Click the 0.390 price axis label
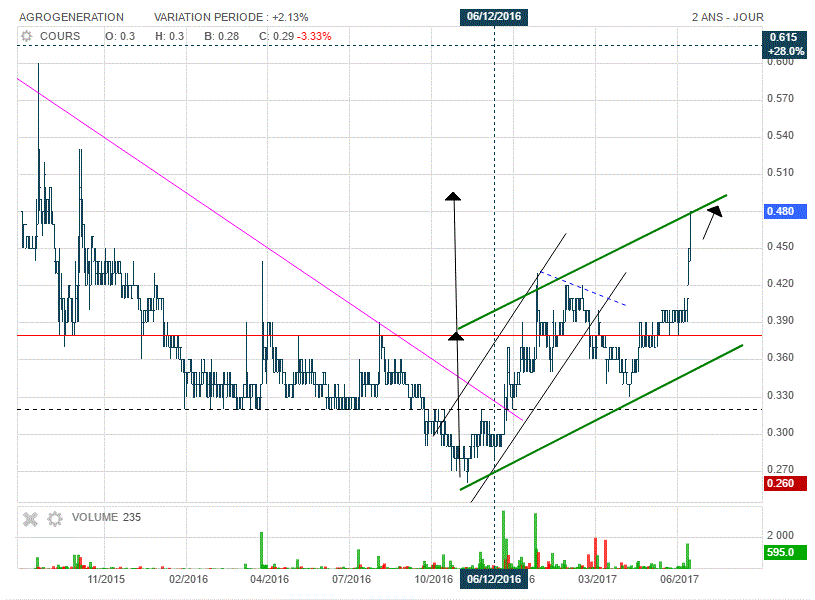Image resolution: width=815 pixels, height=600 pixels. [780, 320]
